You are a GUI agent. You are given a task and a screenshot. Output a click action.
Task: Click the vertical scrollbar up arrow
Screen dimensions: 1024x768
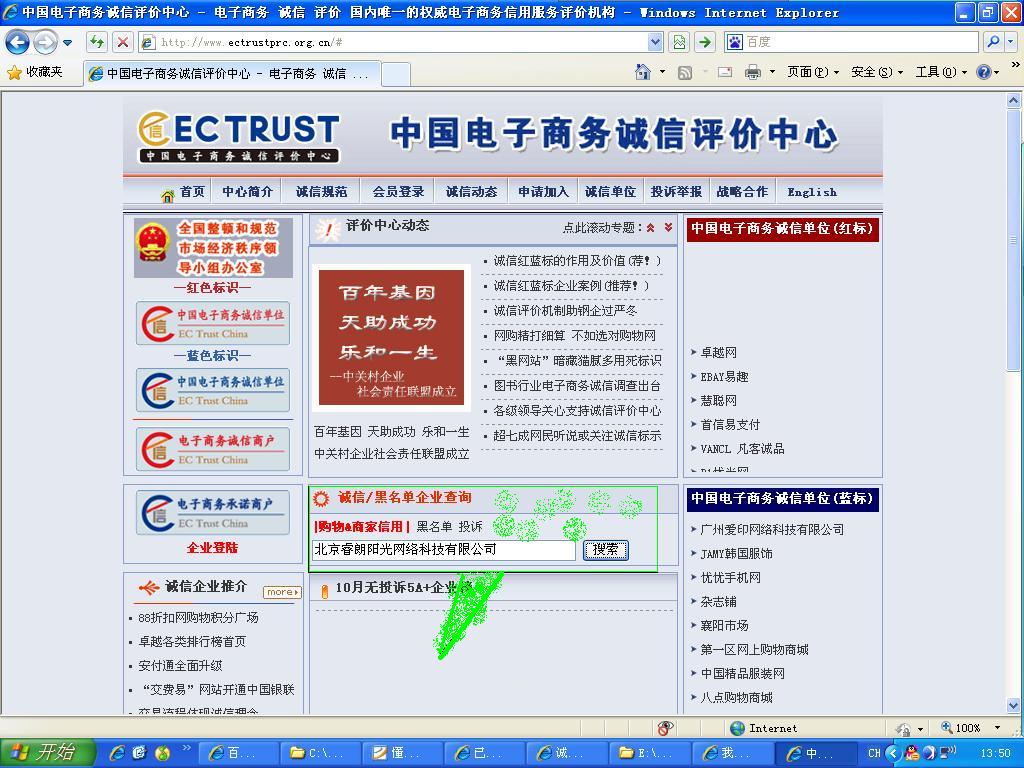tap(1014, 101)
